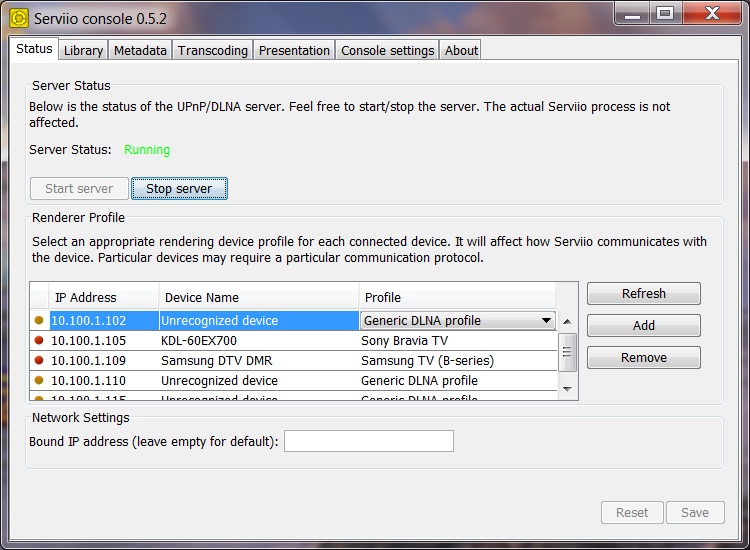Viewport: 750px width, 550px height.
Task: Click status dot for 10.100.1.102 row
Action: tap(39, 321)
